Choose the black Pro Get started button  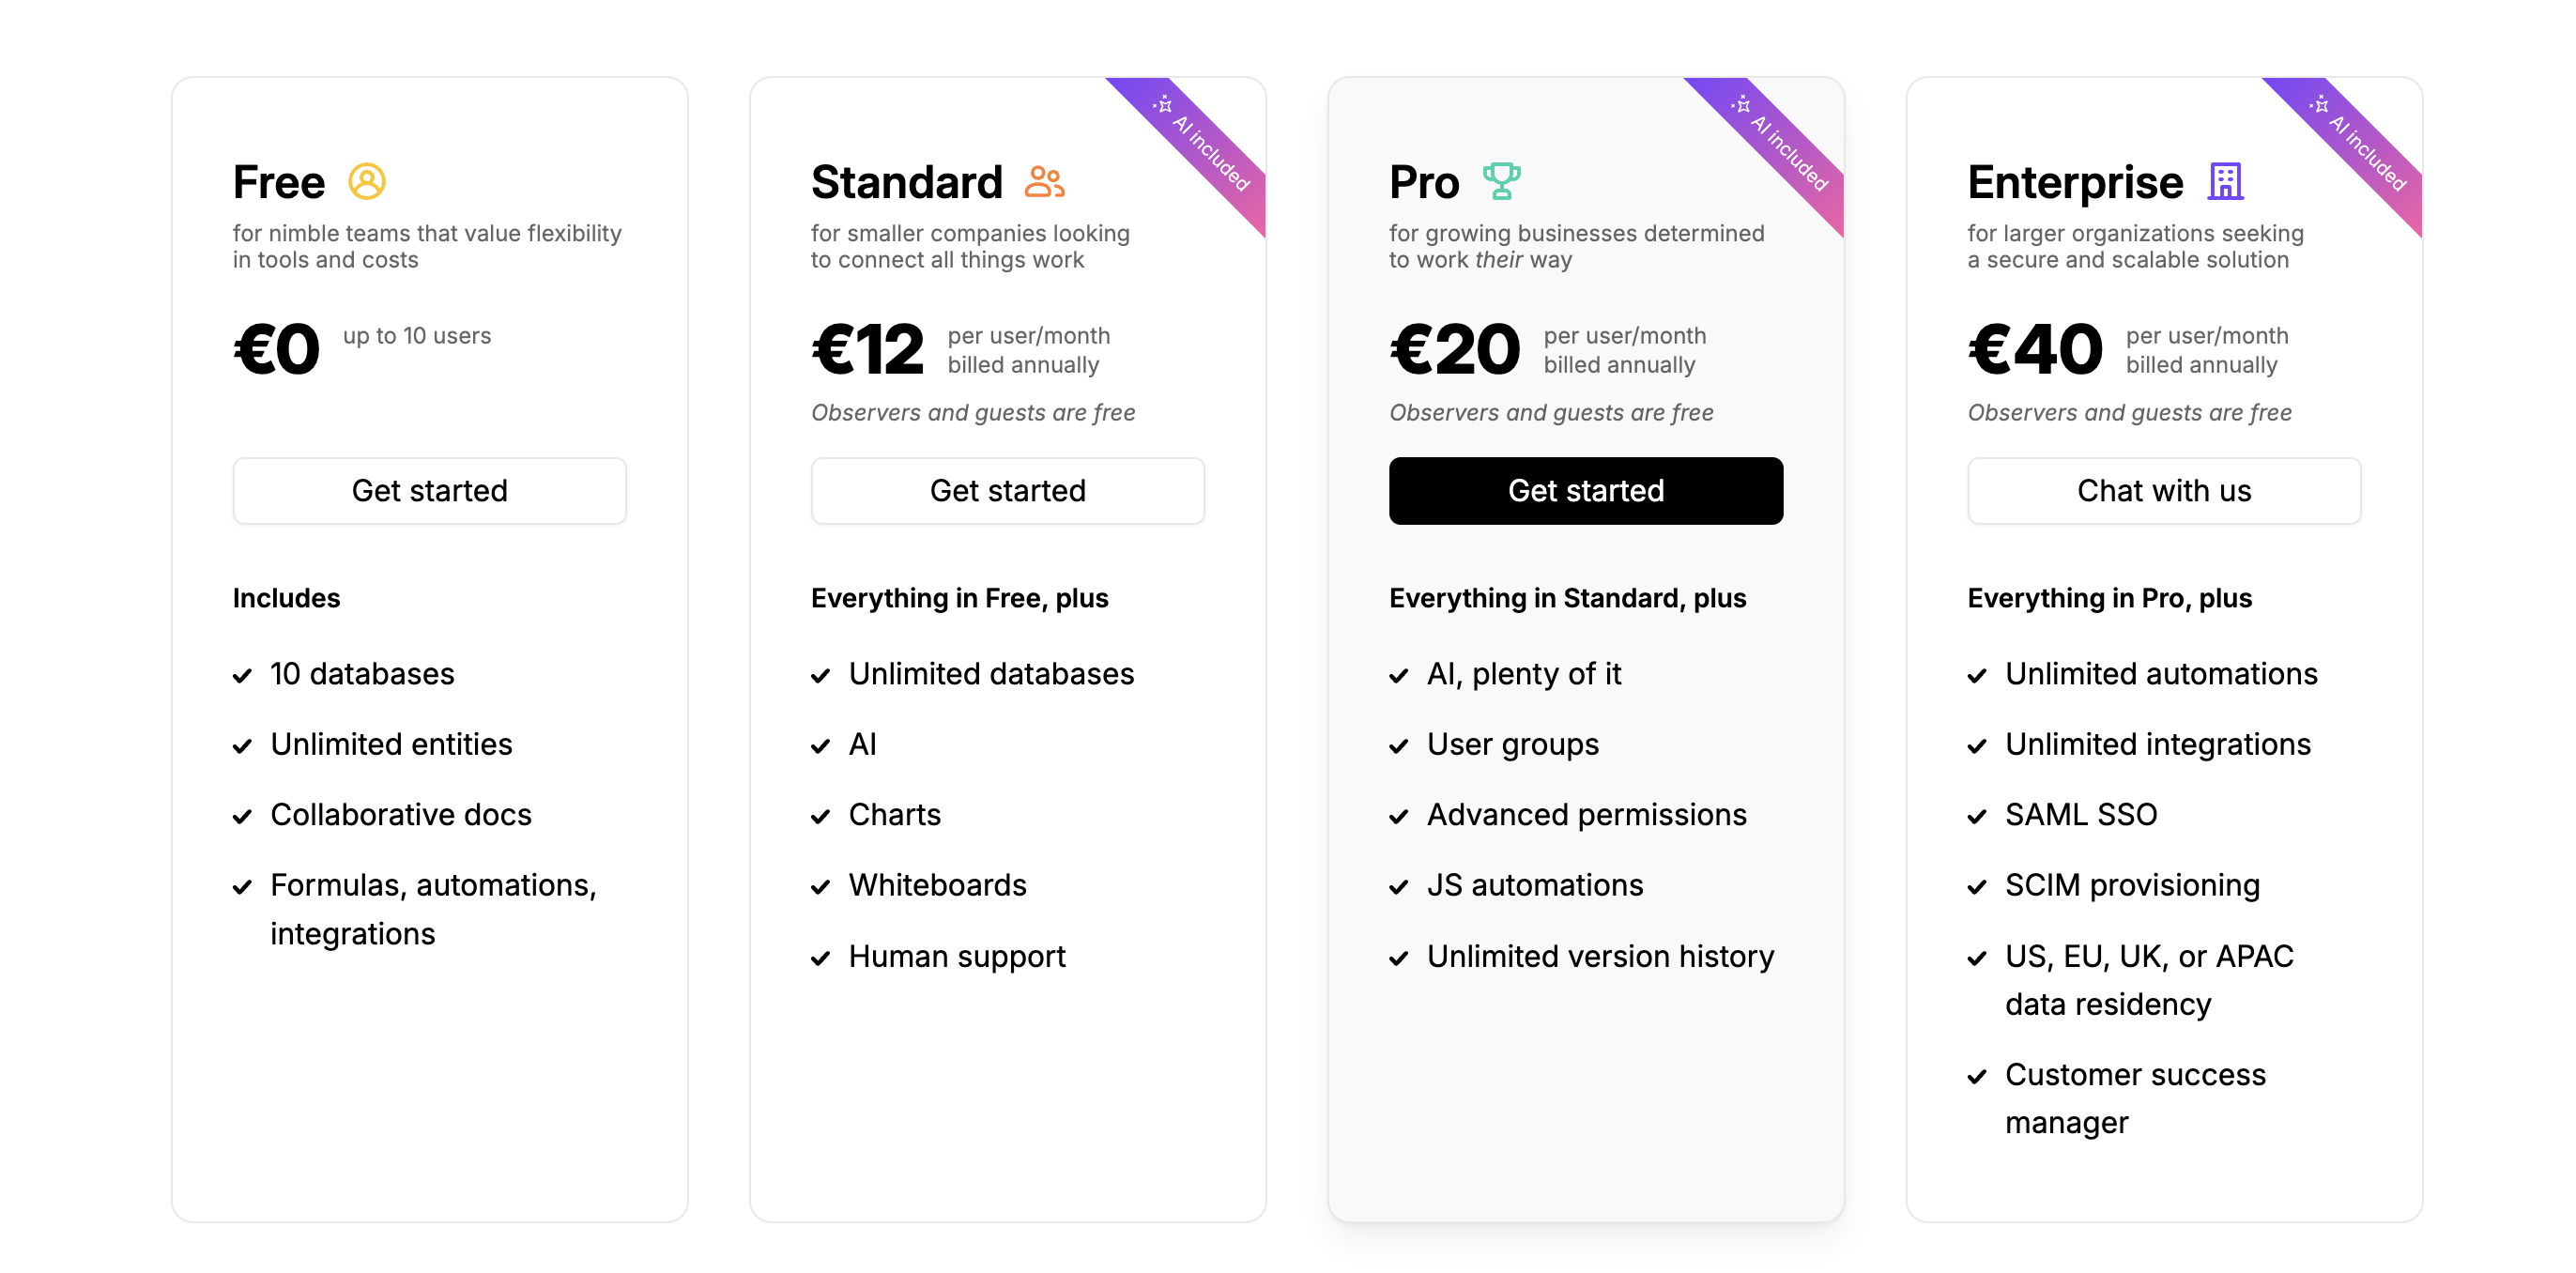point(1585,491)
